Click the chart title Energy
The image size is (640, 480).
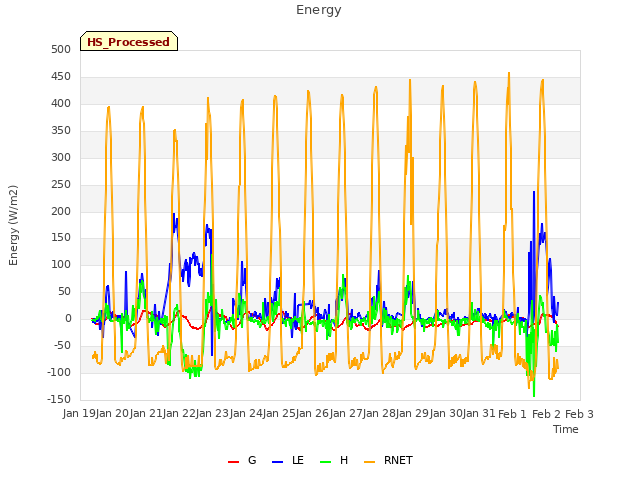[319, 10]
